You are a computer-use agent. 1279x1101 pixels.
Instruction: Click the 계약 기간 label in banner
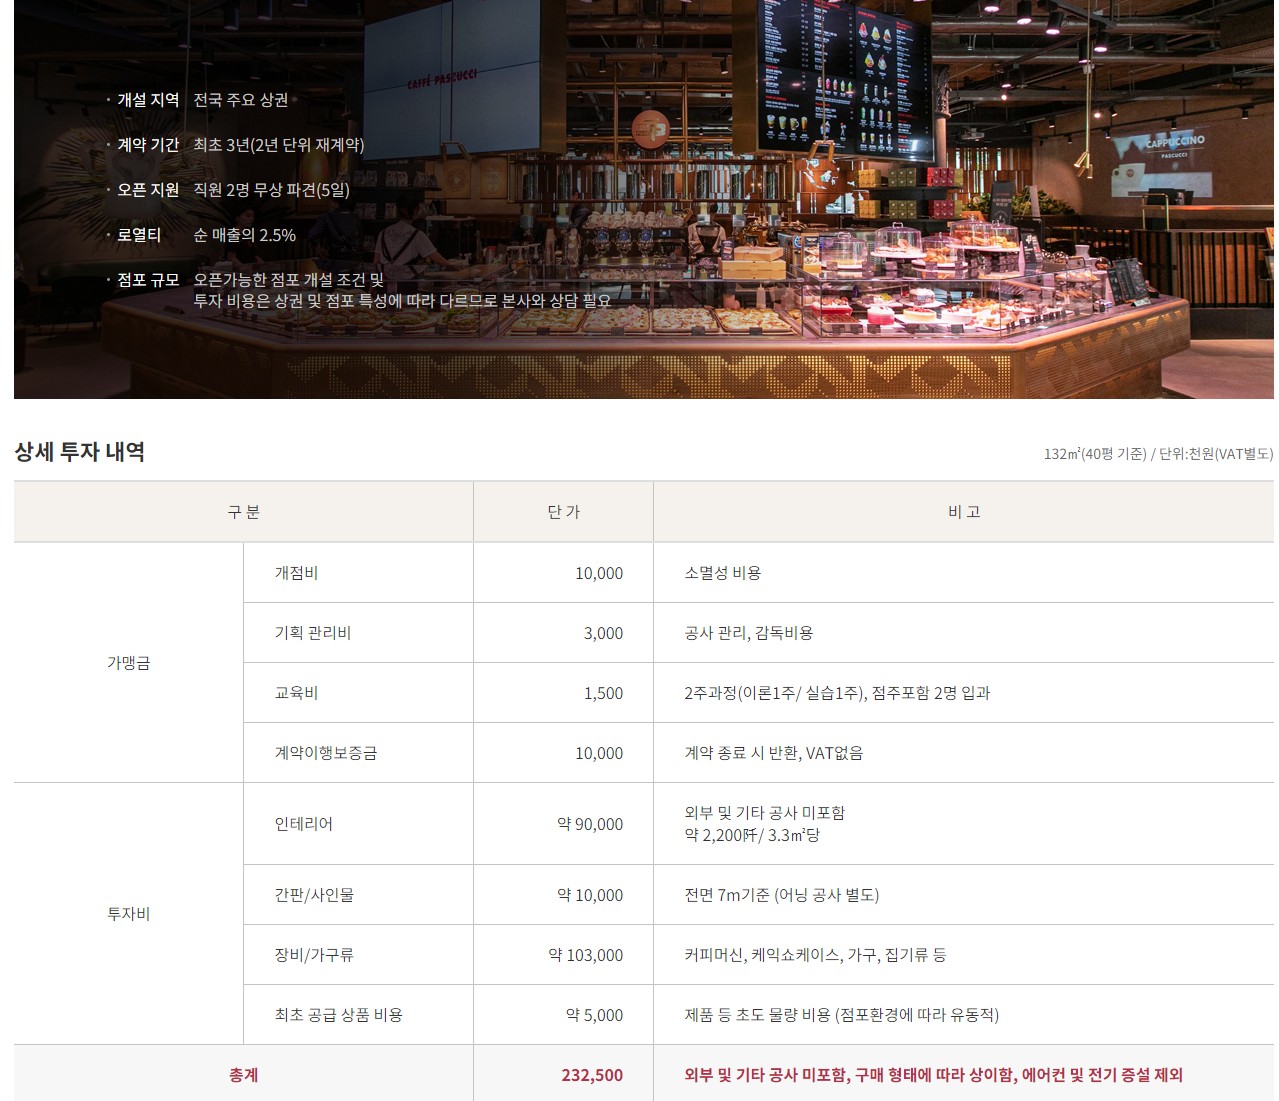[x=148, y=145]
